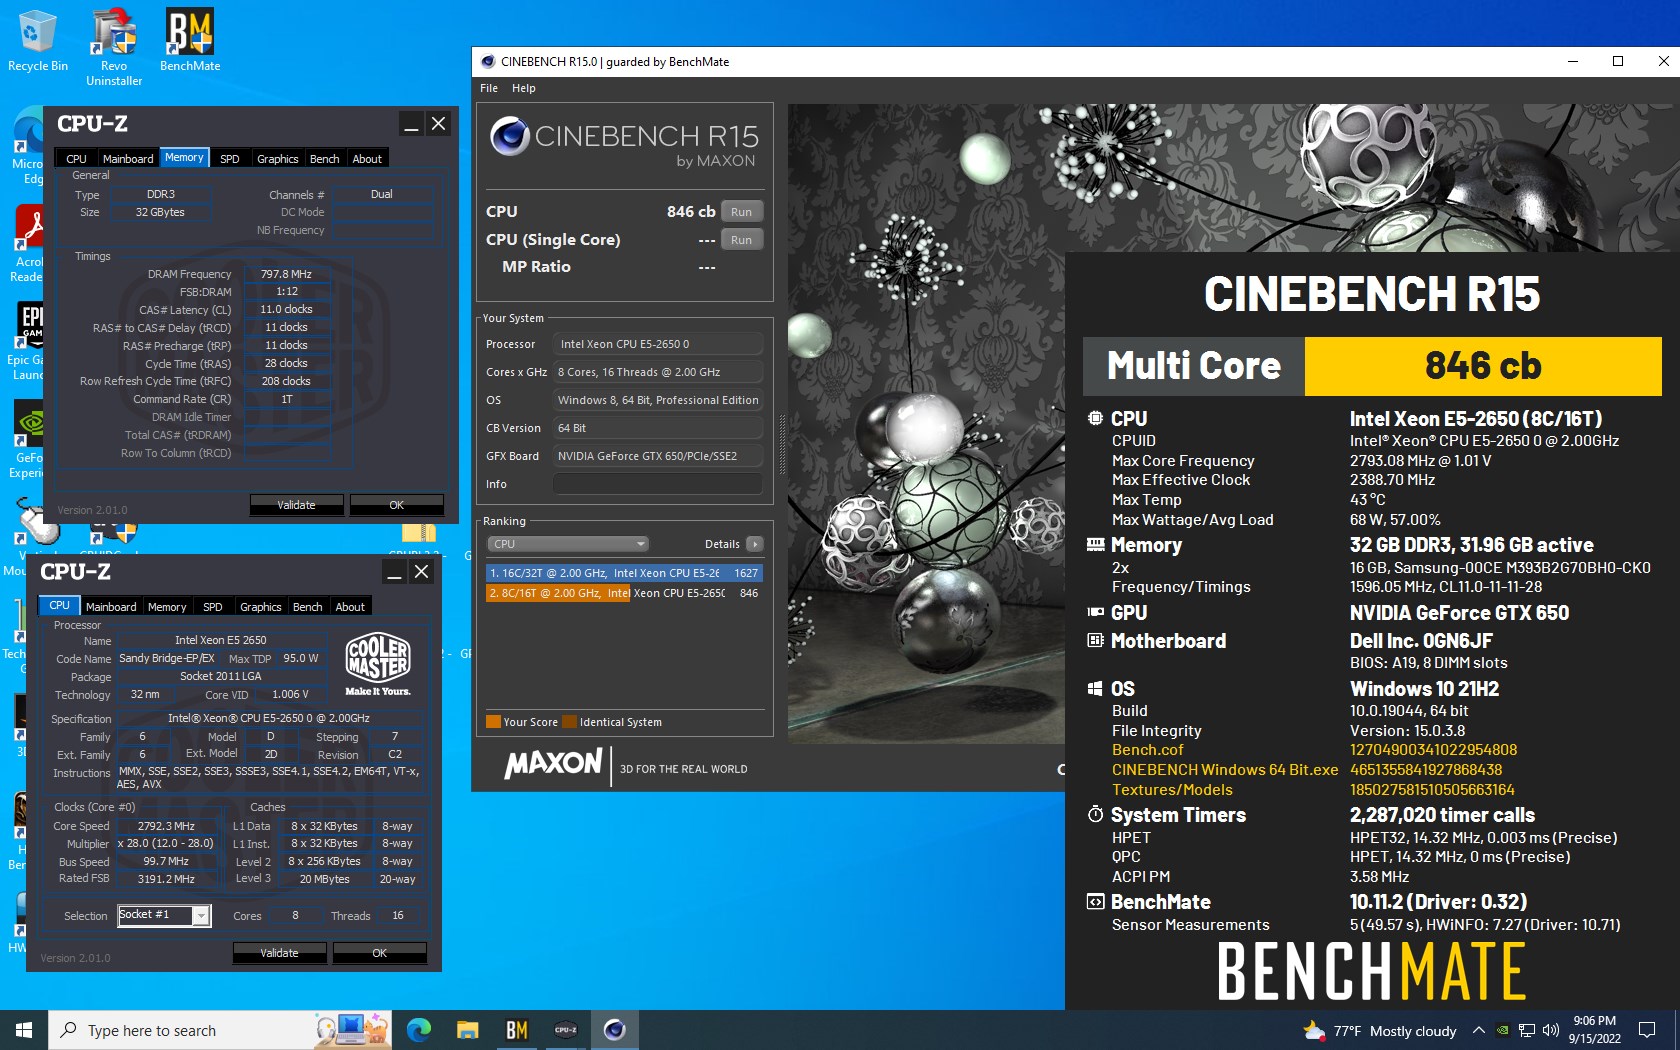This screenshot has height=1050, width=1680.
Task: Open SPD tab in upper CPU-Z window
Action: pyautogui.click(x=230, y=159)
